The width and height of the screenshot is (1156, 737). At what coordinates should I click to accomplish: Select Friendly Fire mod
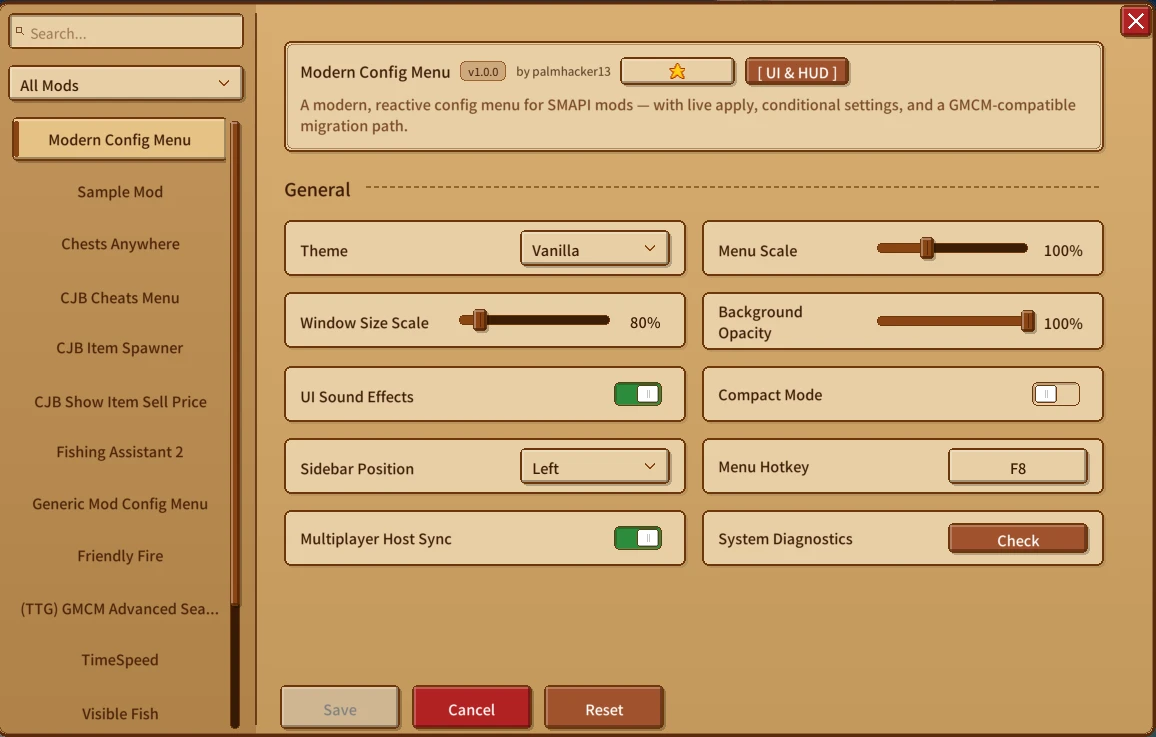[x=120, y=556]
